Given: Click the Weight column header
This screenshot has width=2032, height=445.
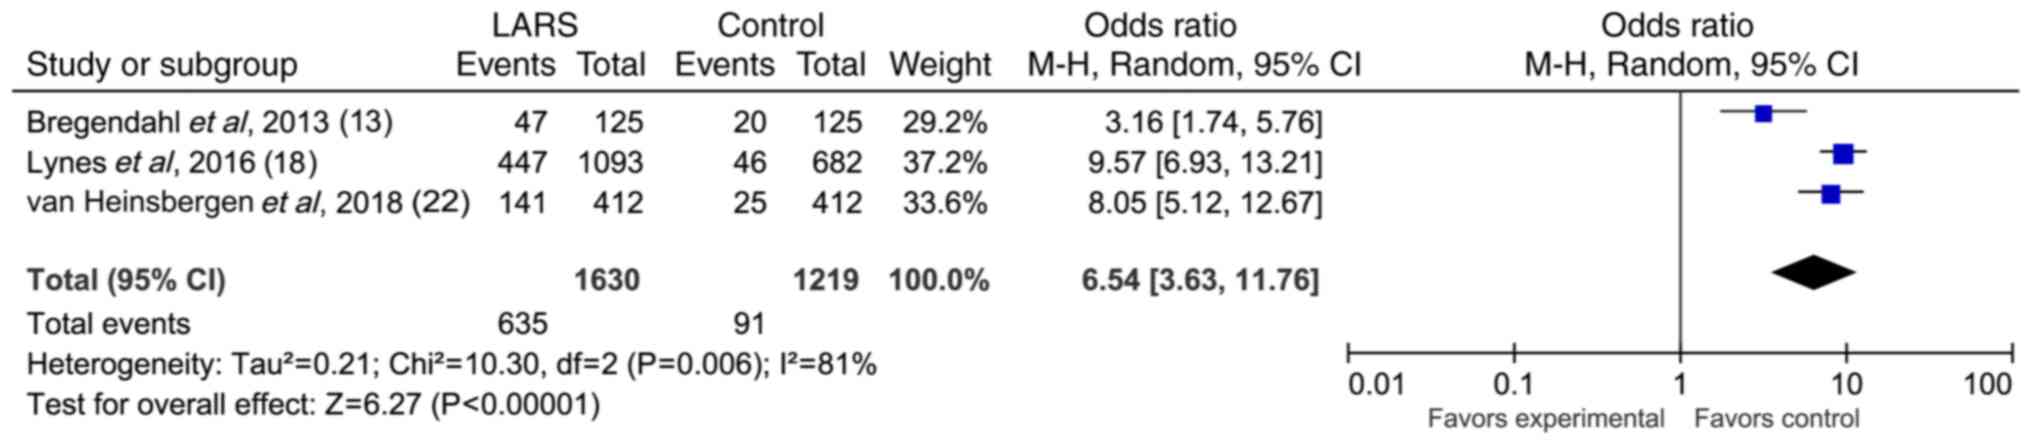Looking at the screenshot, I should click(939, 65).
